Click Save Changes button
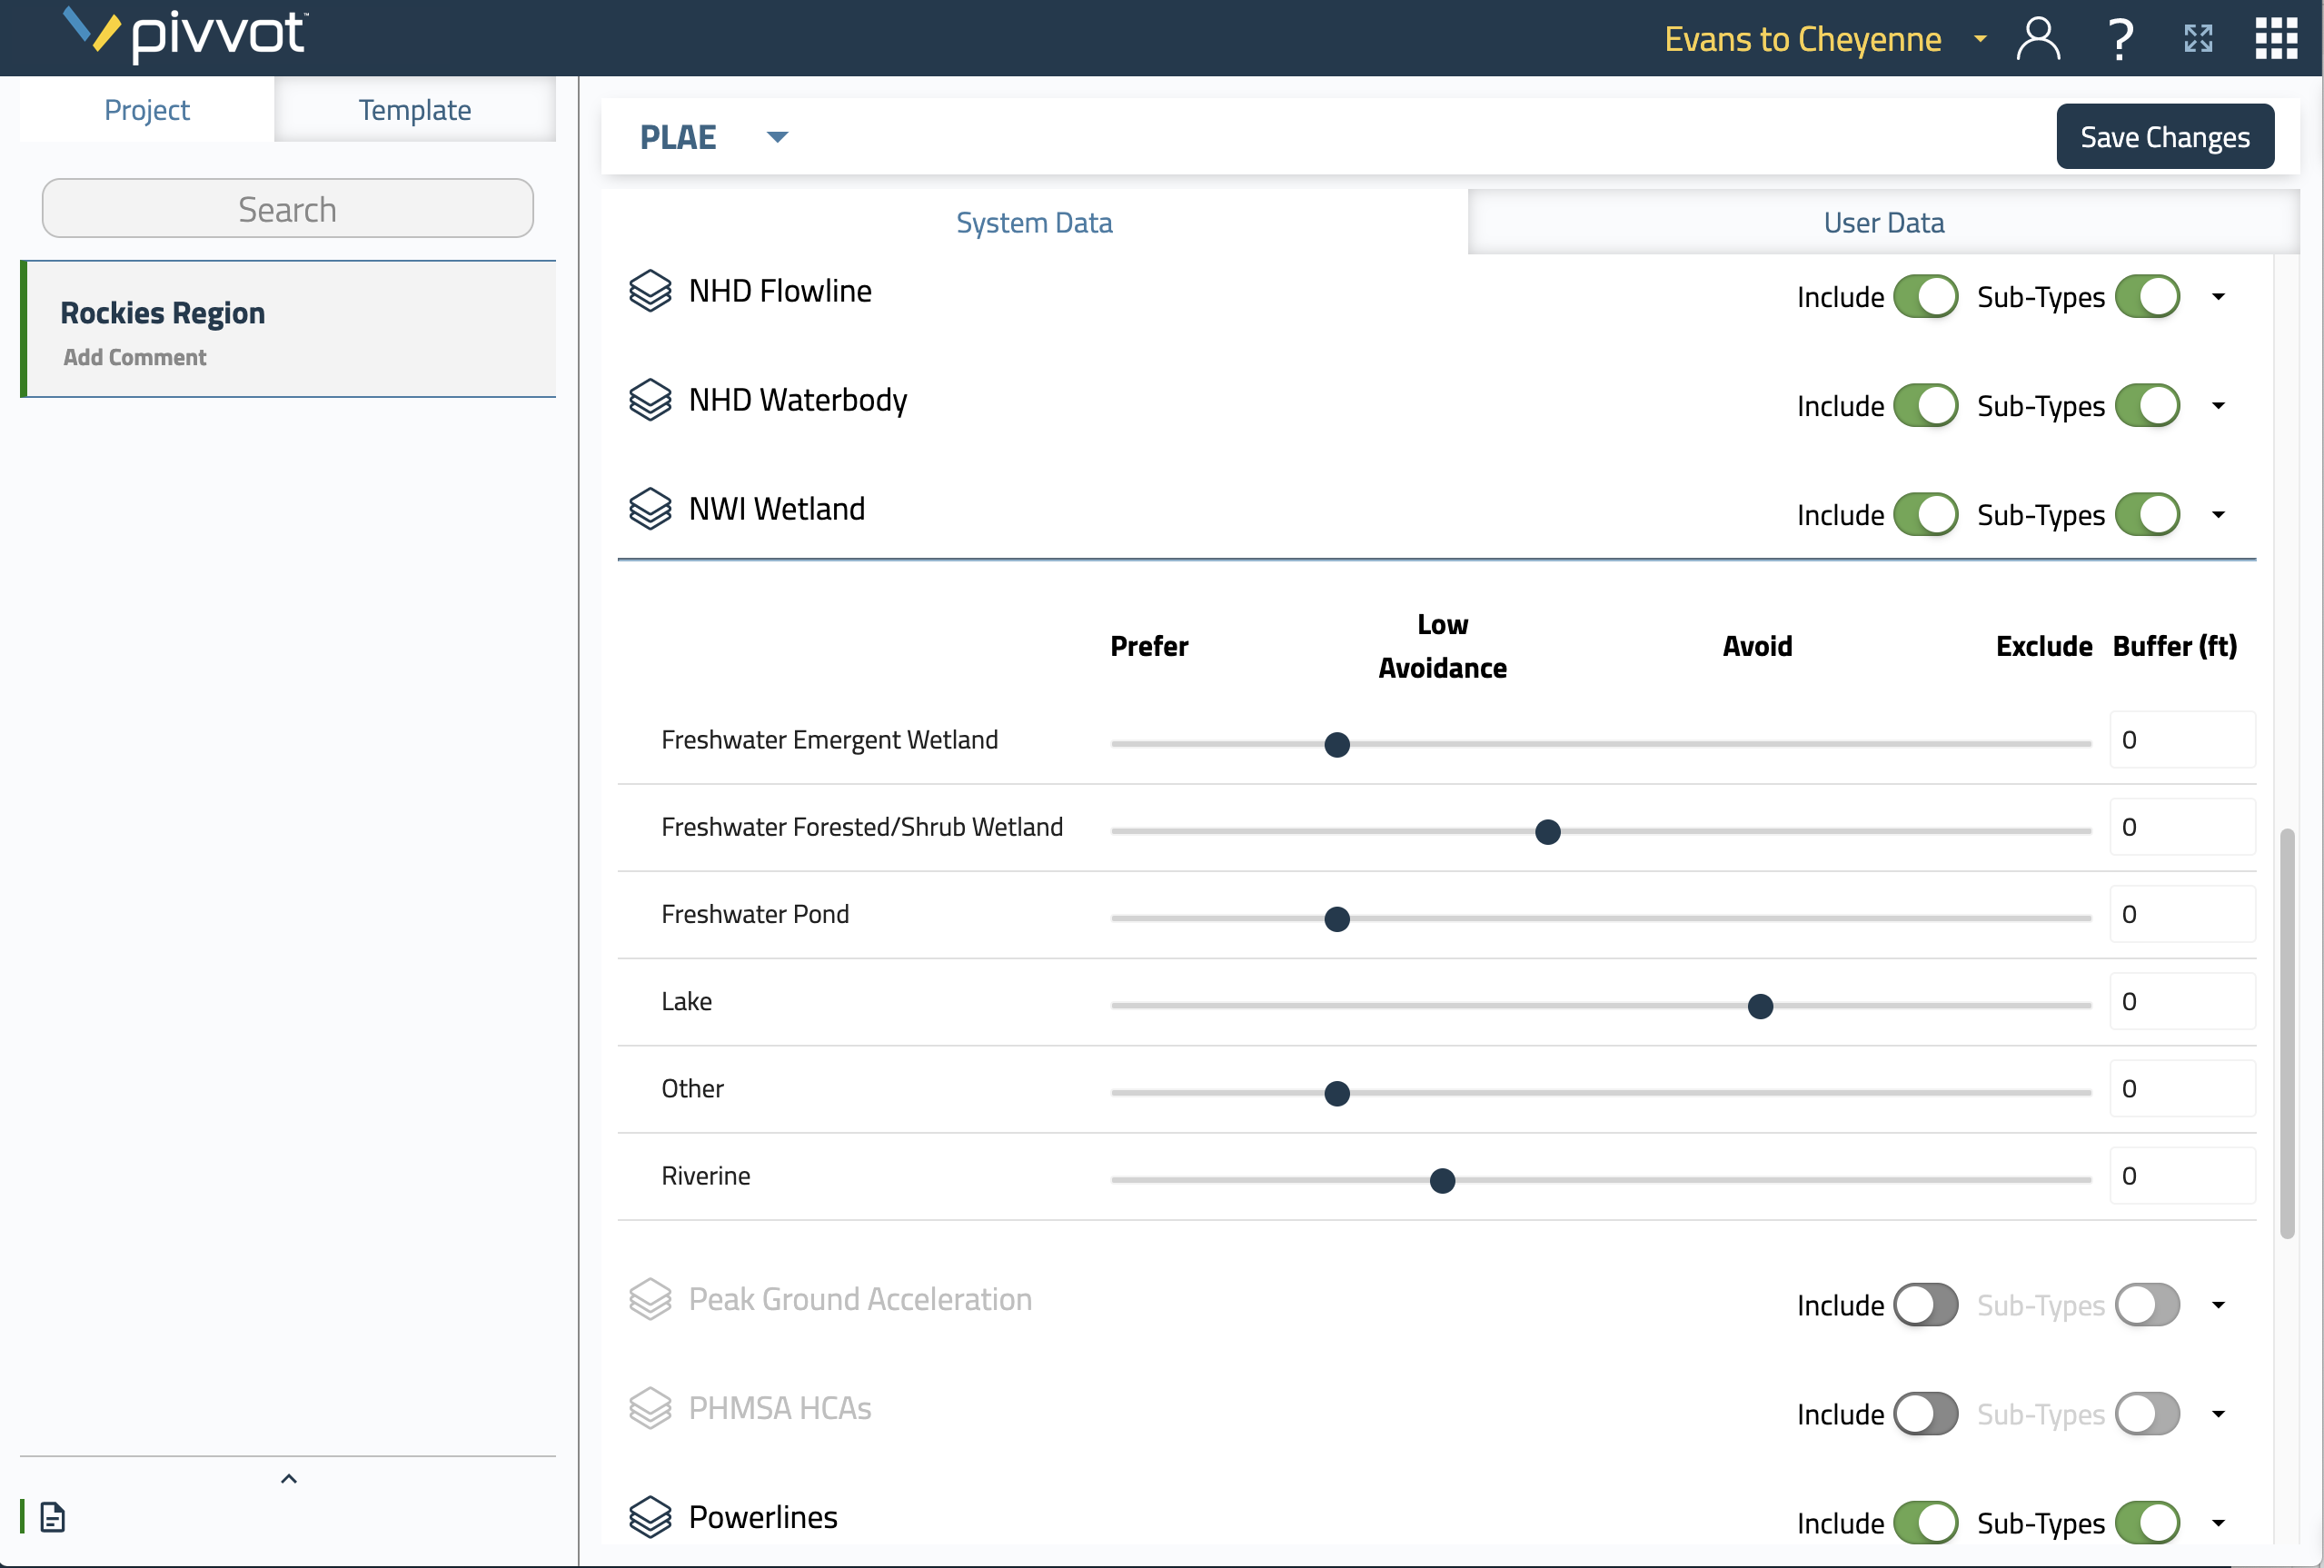This screenshot has width=2324, height=1568. pos(2165,137)
